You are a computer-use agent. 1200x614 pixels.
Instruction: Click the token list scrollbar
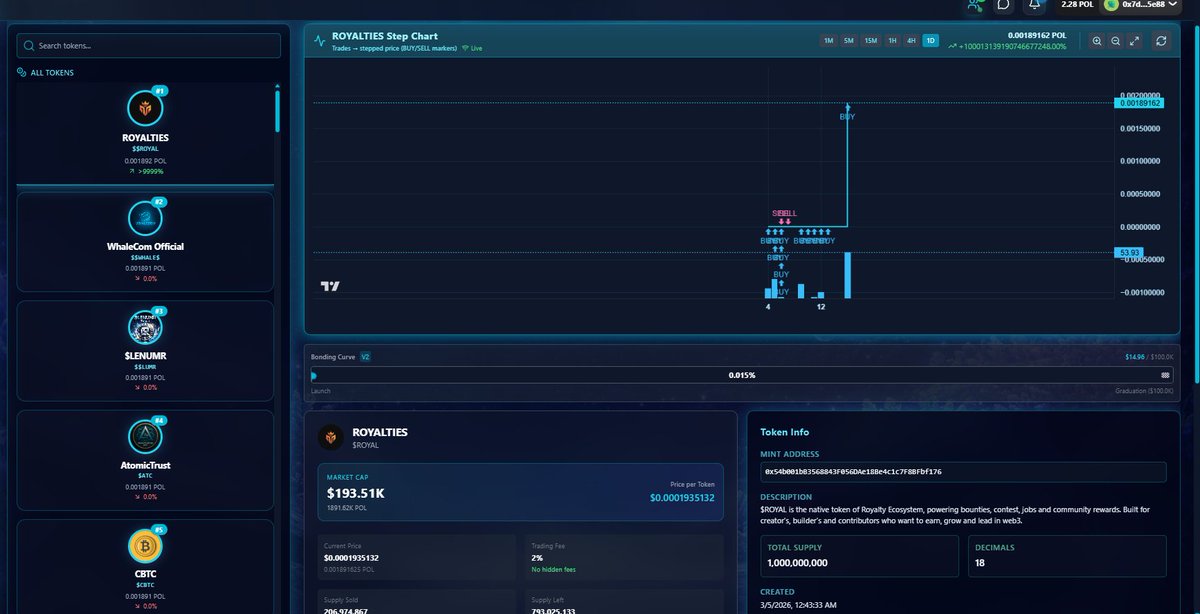(278, 110)
